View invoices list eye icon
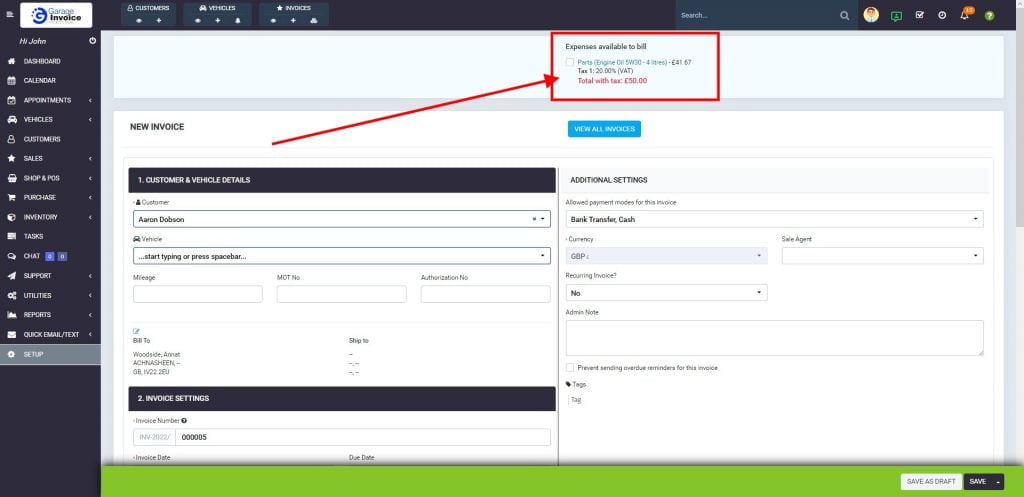This screenshot has width=1024, height=497. 273,21
